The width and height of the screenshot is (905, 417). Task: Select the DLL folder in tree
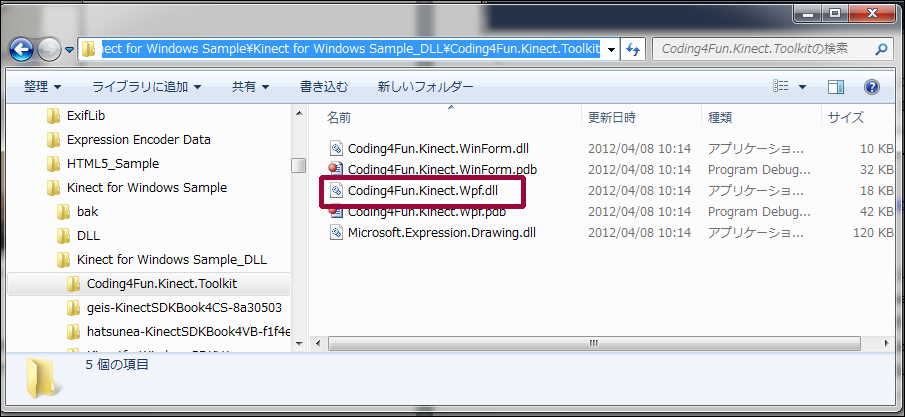point(88,236)
